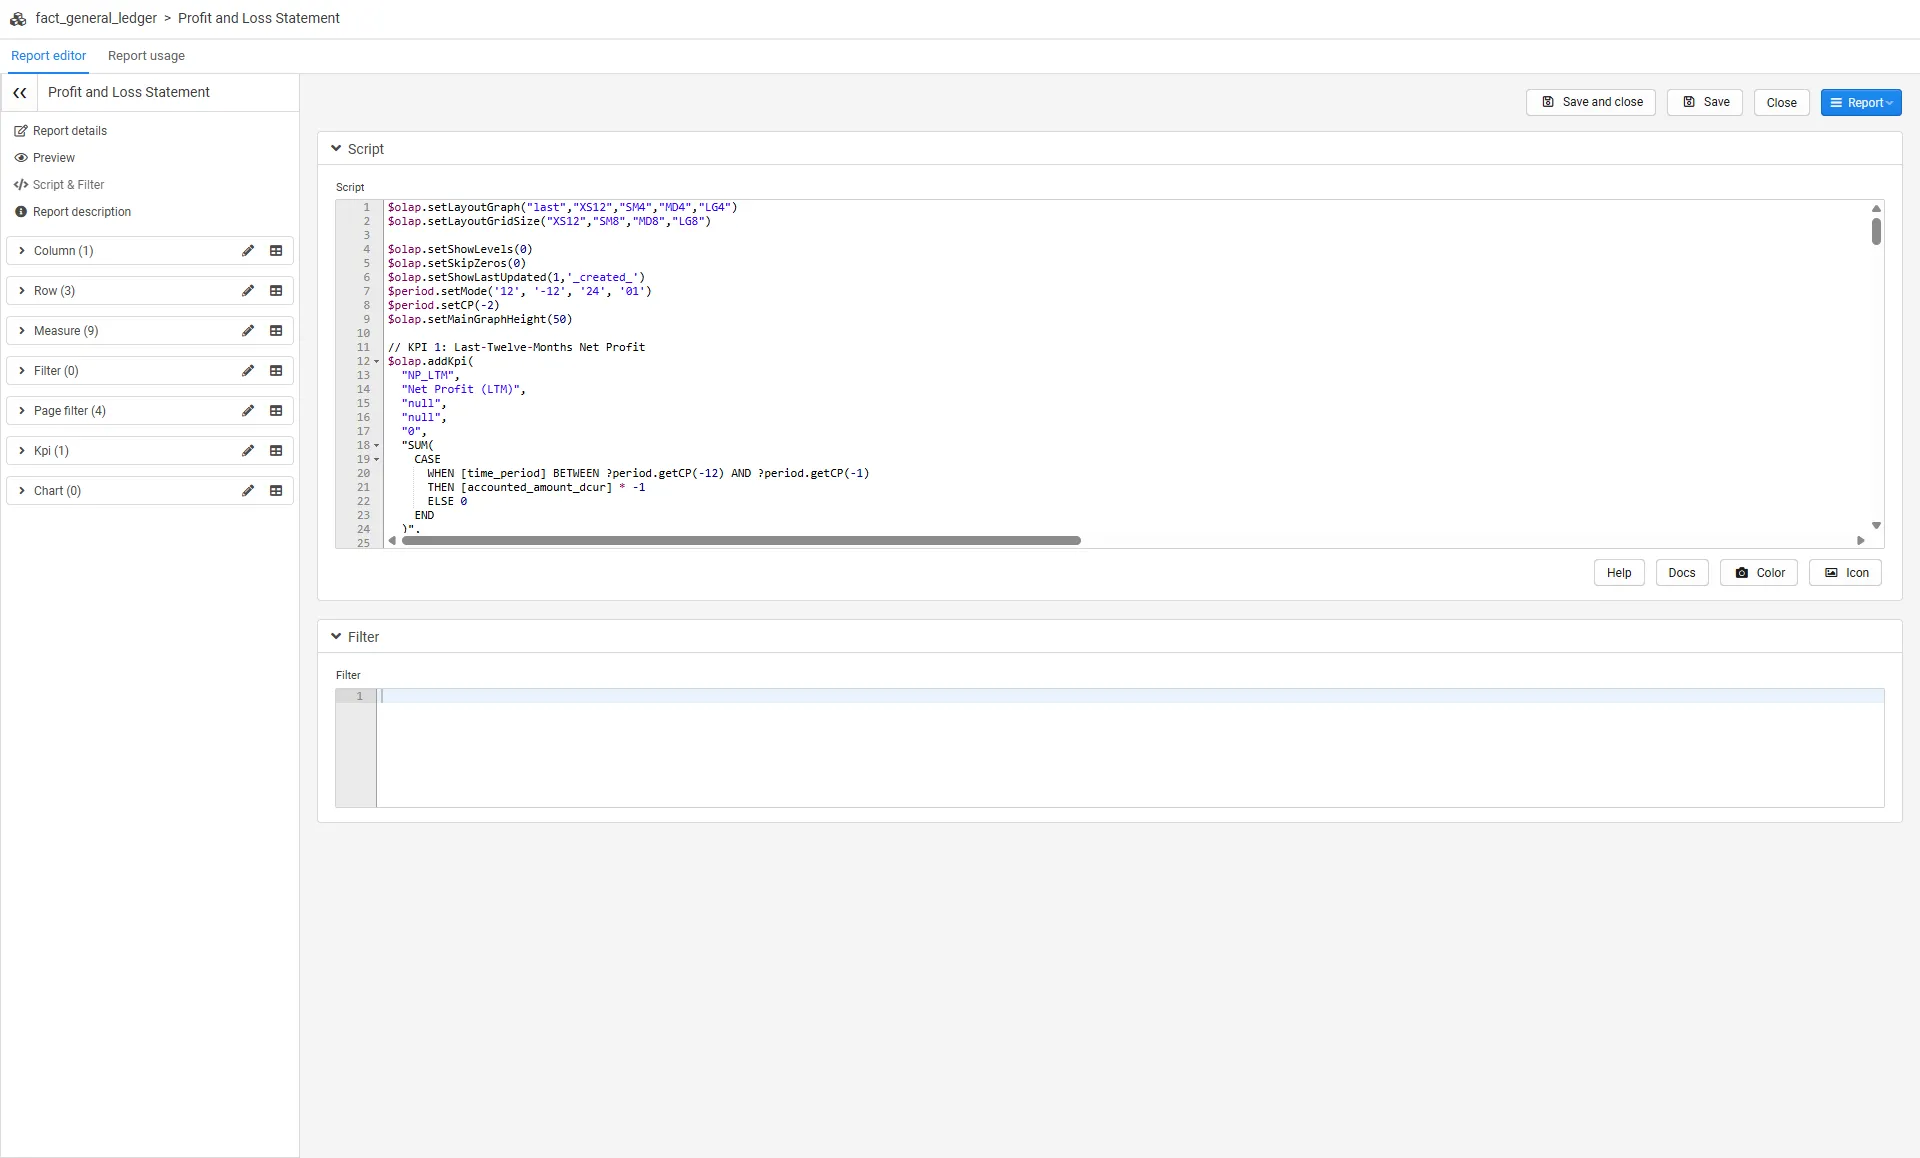Edit Column (1) with pencil icon

[x=248, y=251]
